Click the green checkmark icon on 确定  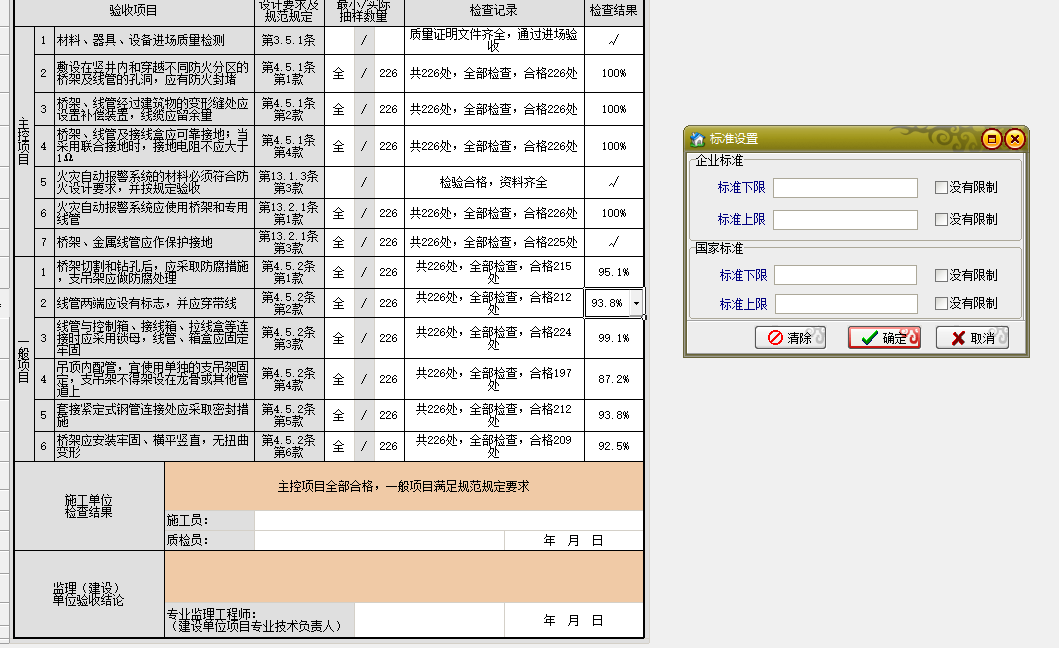tap(868, 338)
